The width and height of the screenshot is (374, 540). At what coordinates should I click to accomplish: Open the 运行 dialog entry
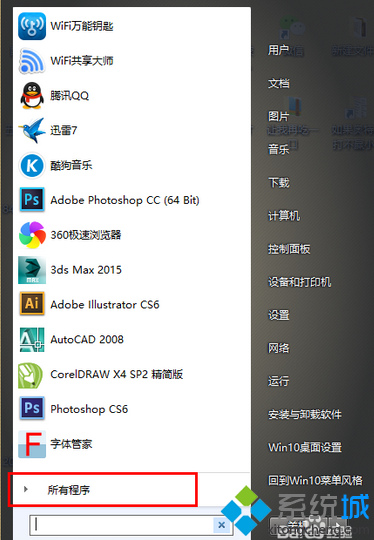pyautogui.click(x=279, y=381)
